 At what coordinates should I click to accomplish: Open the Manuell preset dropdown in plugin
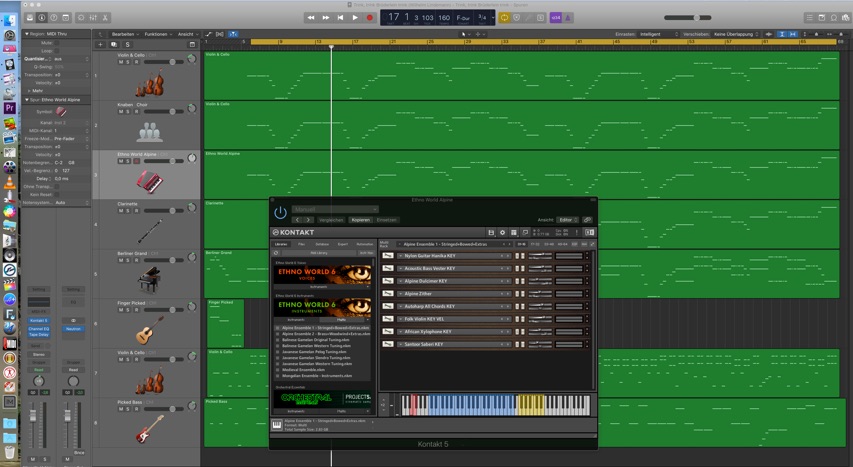click(x=334, y=210)
